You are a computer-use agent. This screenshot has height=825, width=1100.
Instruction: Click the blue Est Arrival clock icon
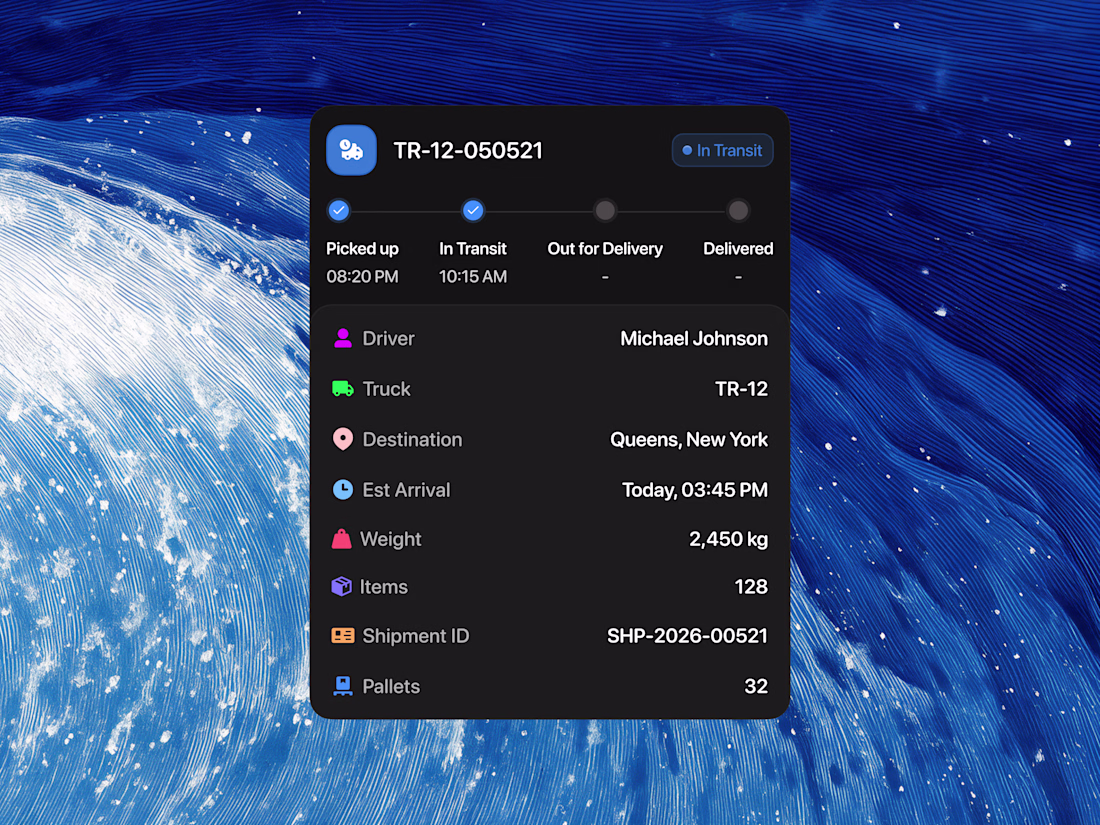(342, 490)
